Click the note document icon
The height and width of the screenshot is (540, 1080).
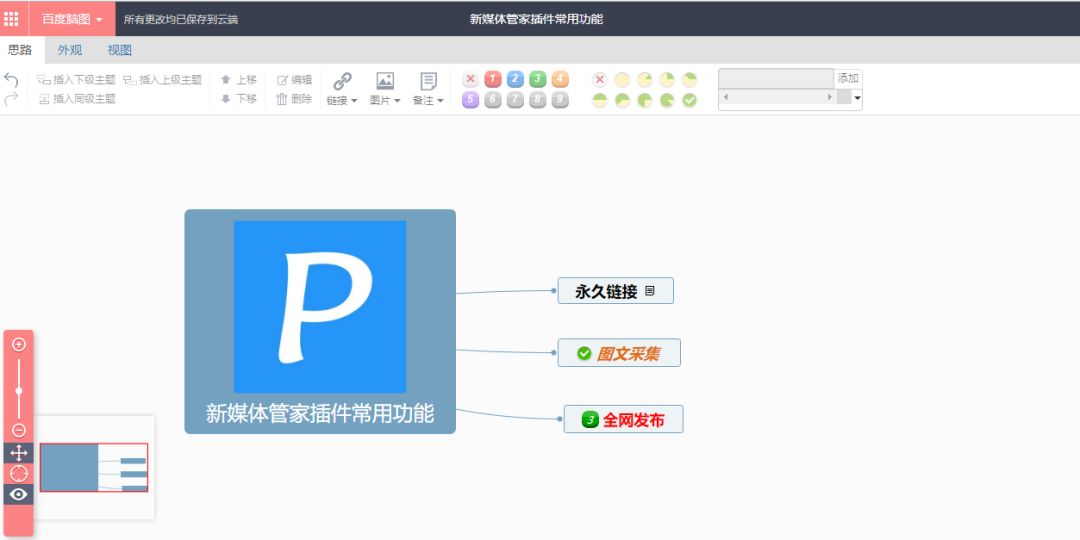428,81
